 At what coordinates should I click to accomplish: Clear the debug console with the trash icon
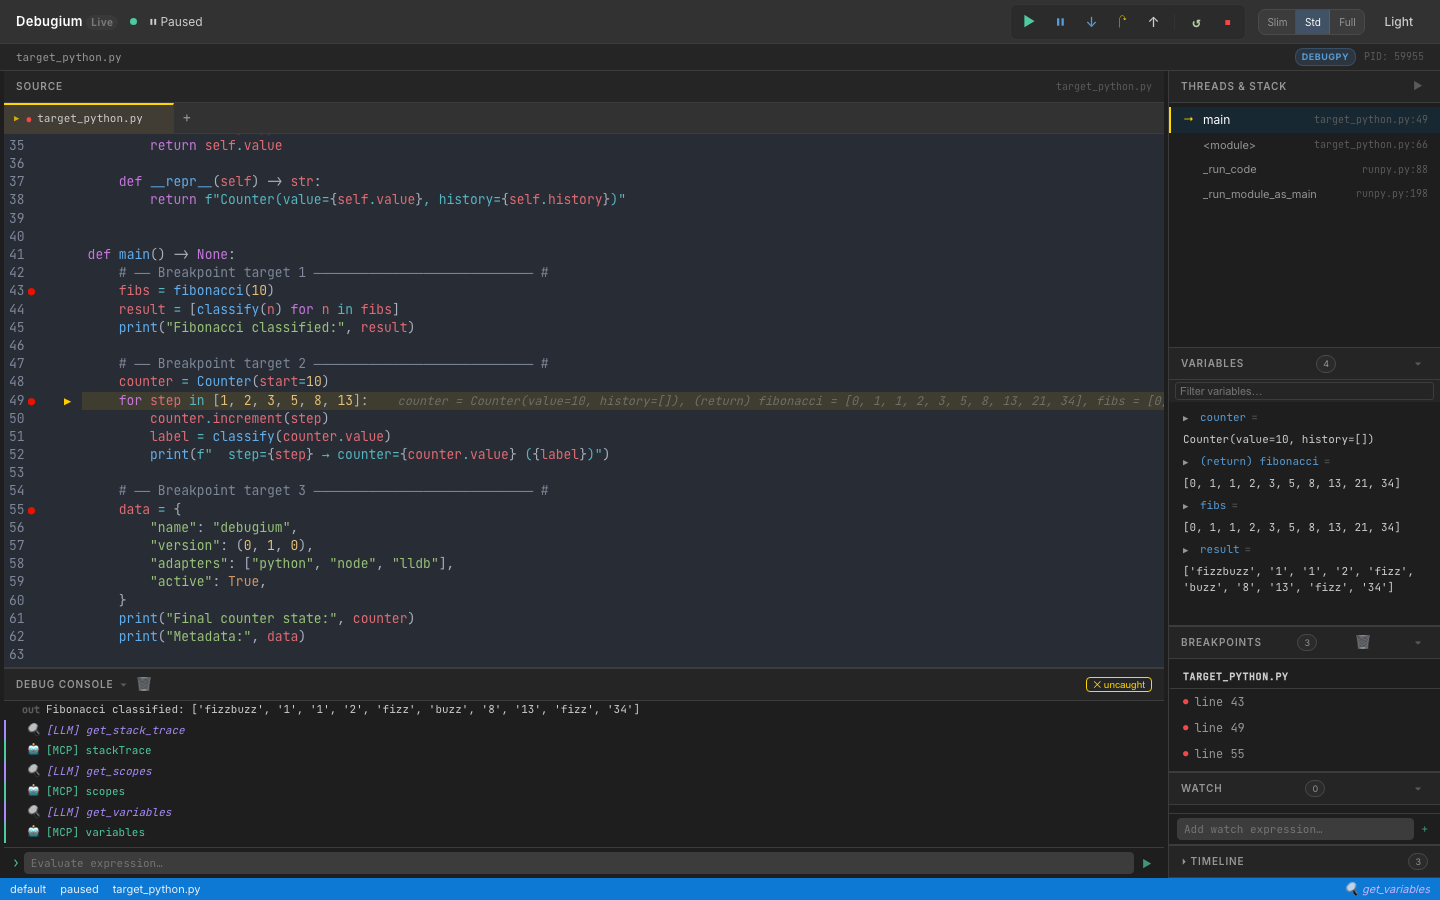click(143, 684)
